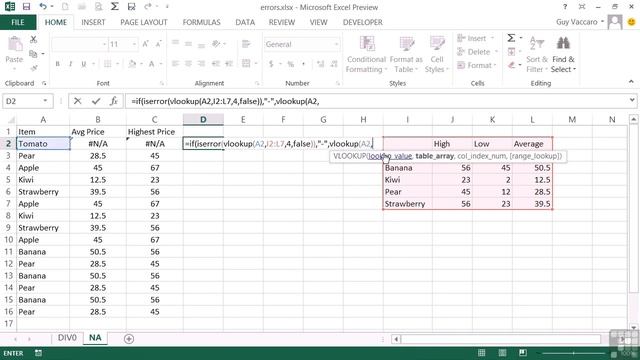This screenshot has width=640, height=360.
Task: Open the Delete cells dropdown
Action: 496,52
